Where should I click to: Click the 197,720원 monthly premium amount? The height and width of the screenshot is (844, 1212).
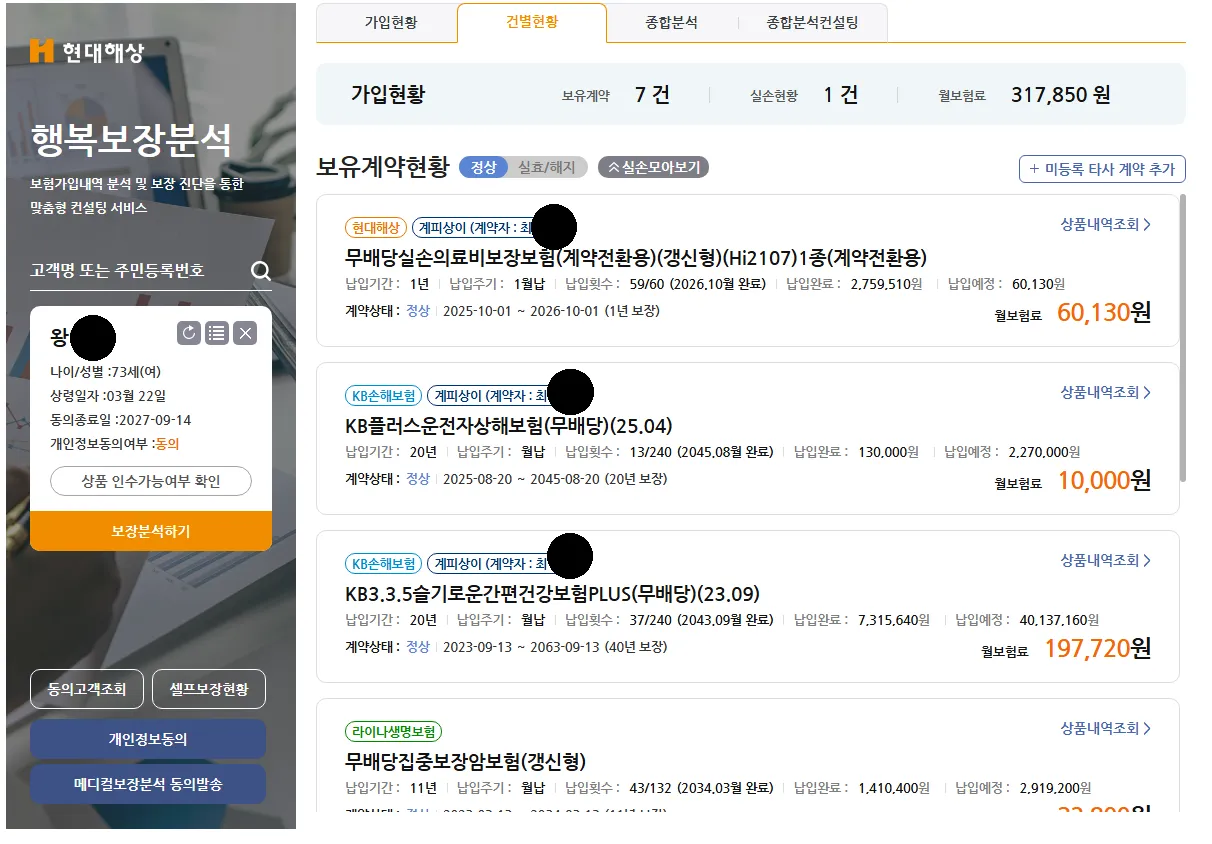(x=1098, y=648)
